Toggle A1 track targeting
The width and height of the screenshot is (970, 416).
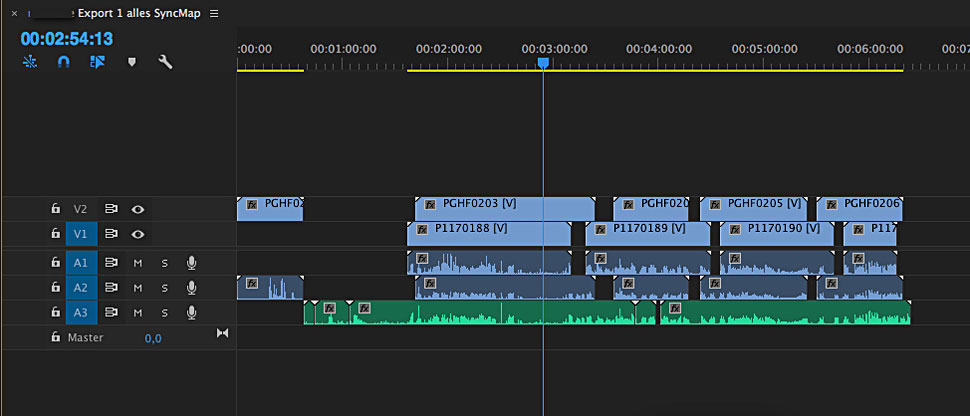(x=81, y=263)
